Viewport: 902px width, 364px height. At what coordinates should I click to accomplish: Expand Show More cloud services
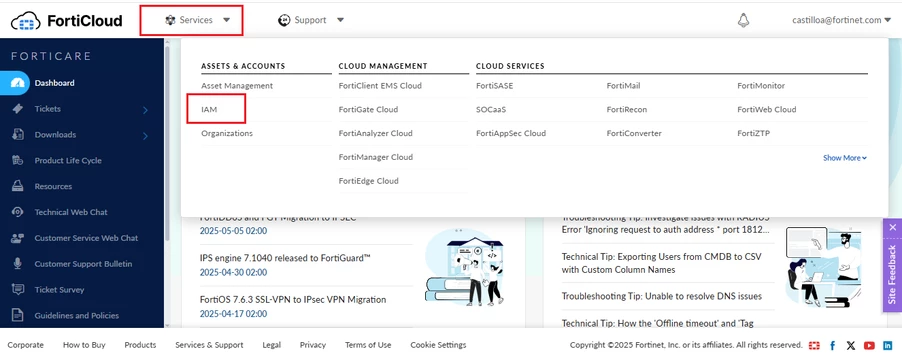click(x=844, y=158)
